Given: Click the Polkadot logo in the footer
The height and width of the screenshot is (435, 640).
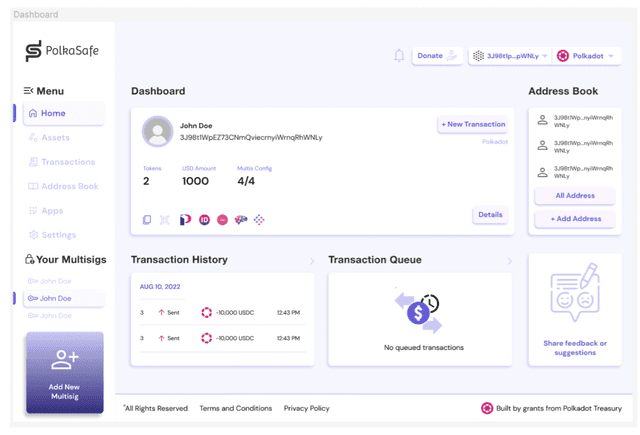Looking at the screenshot, I should (487, 408).
